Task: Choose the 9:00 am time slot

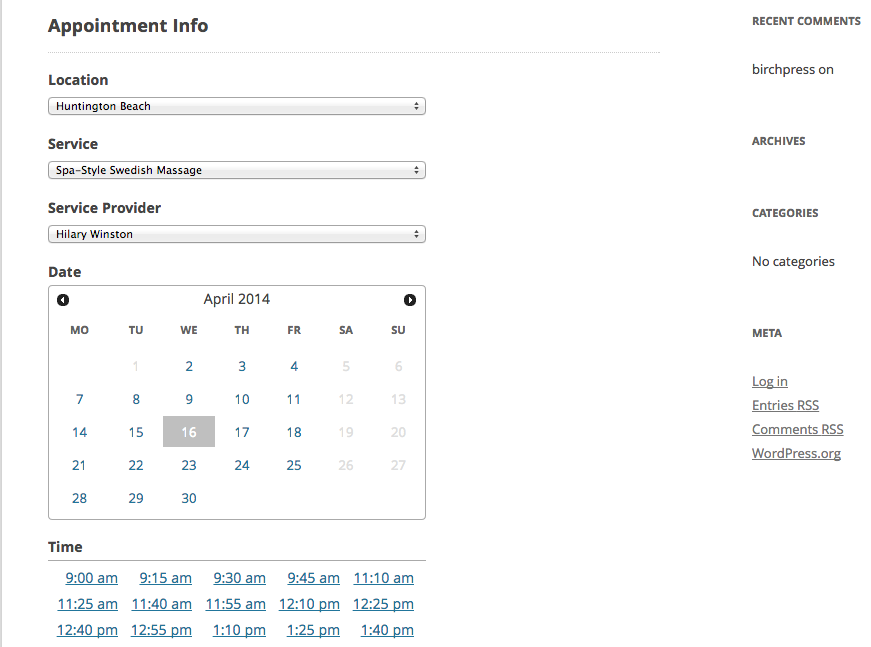Action: pos(92,578)
